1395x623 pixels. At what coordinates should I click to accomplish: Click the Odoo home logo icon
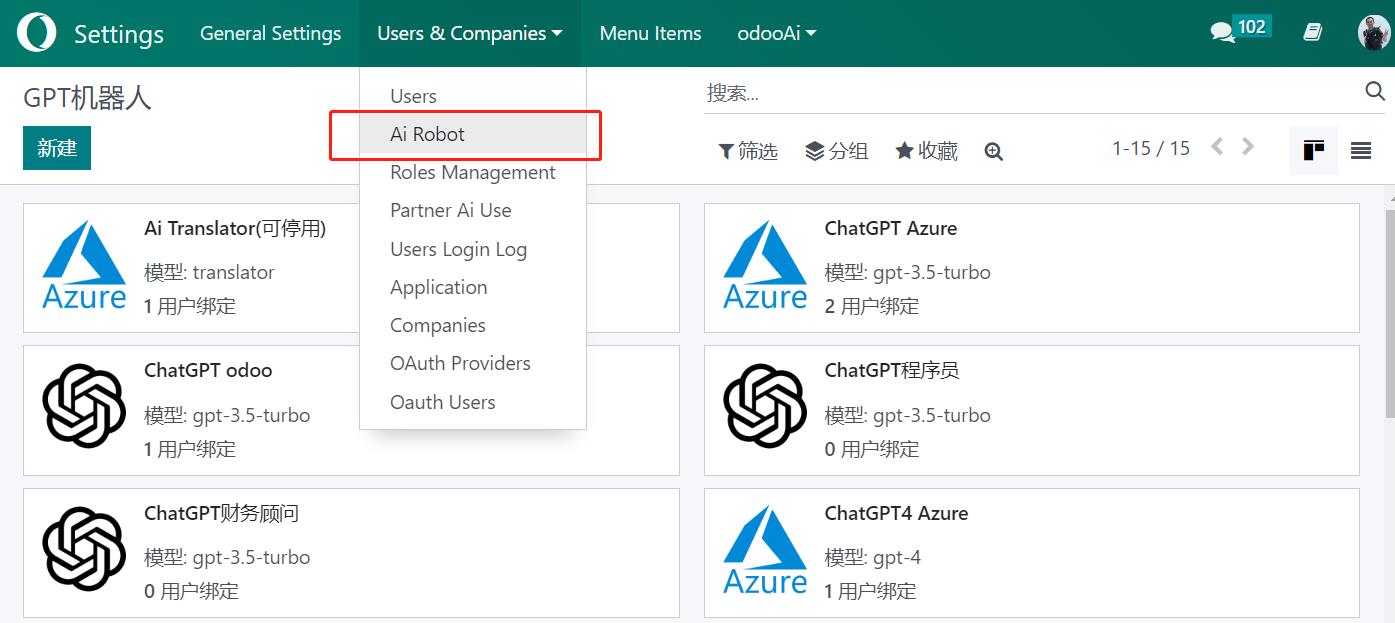[37, 33]
